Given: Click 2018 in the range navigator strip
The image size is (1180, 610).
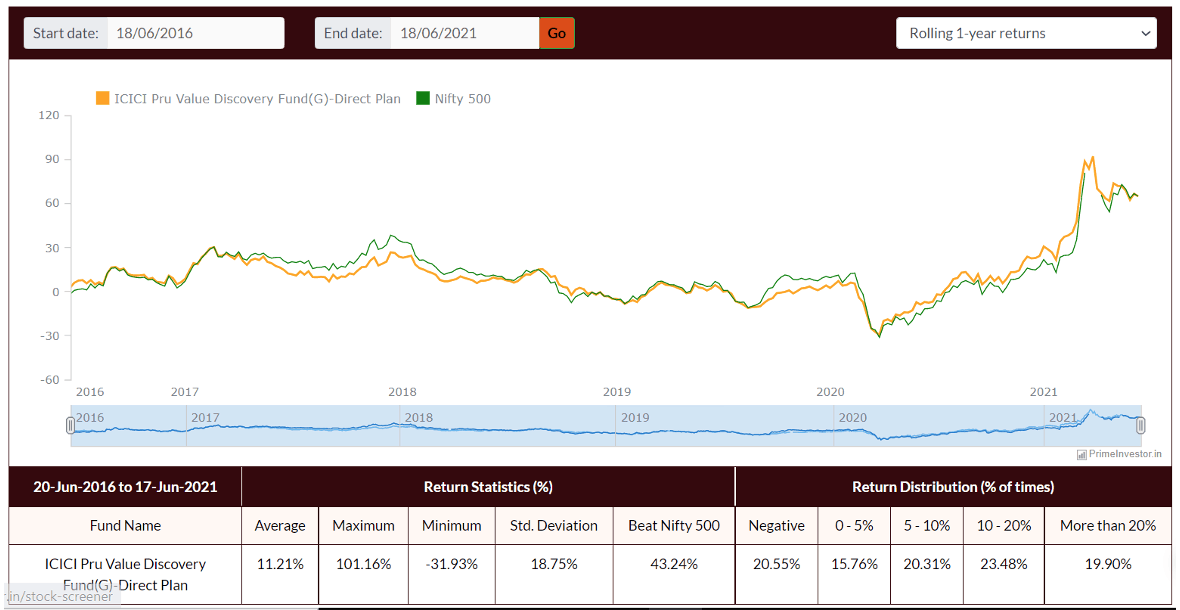Looking at the screenshot, I should pyautogui.click(x=418, y=417).
